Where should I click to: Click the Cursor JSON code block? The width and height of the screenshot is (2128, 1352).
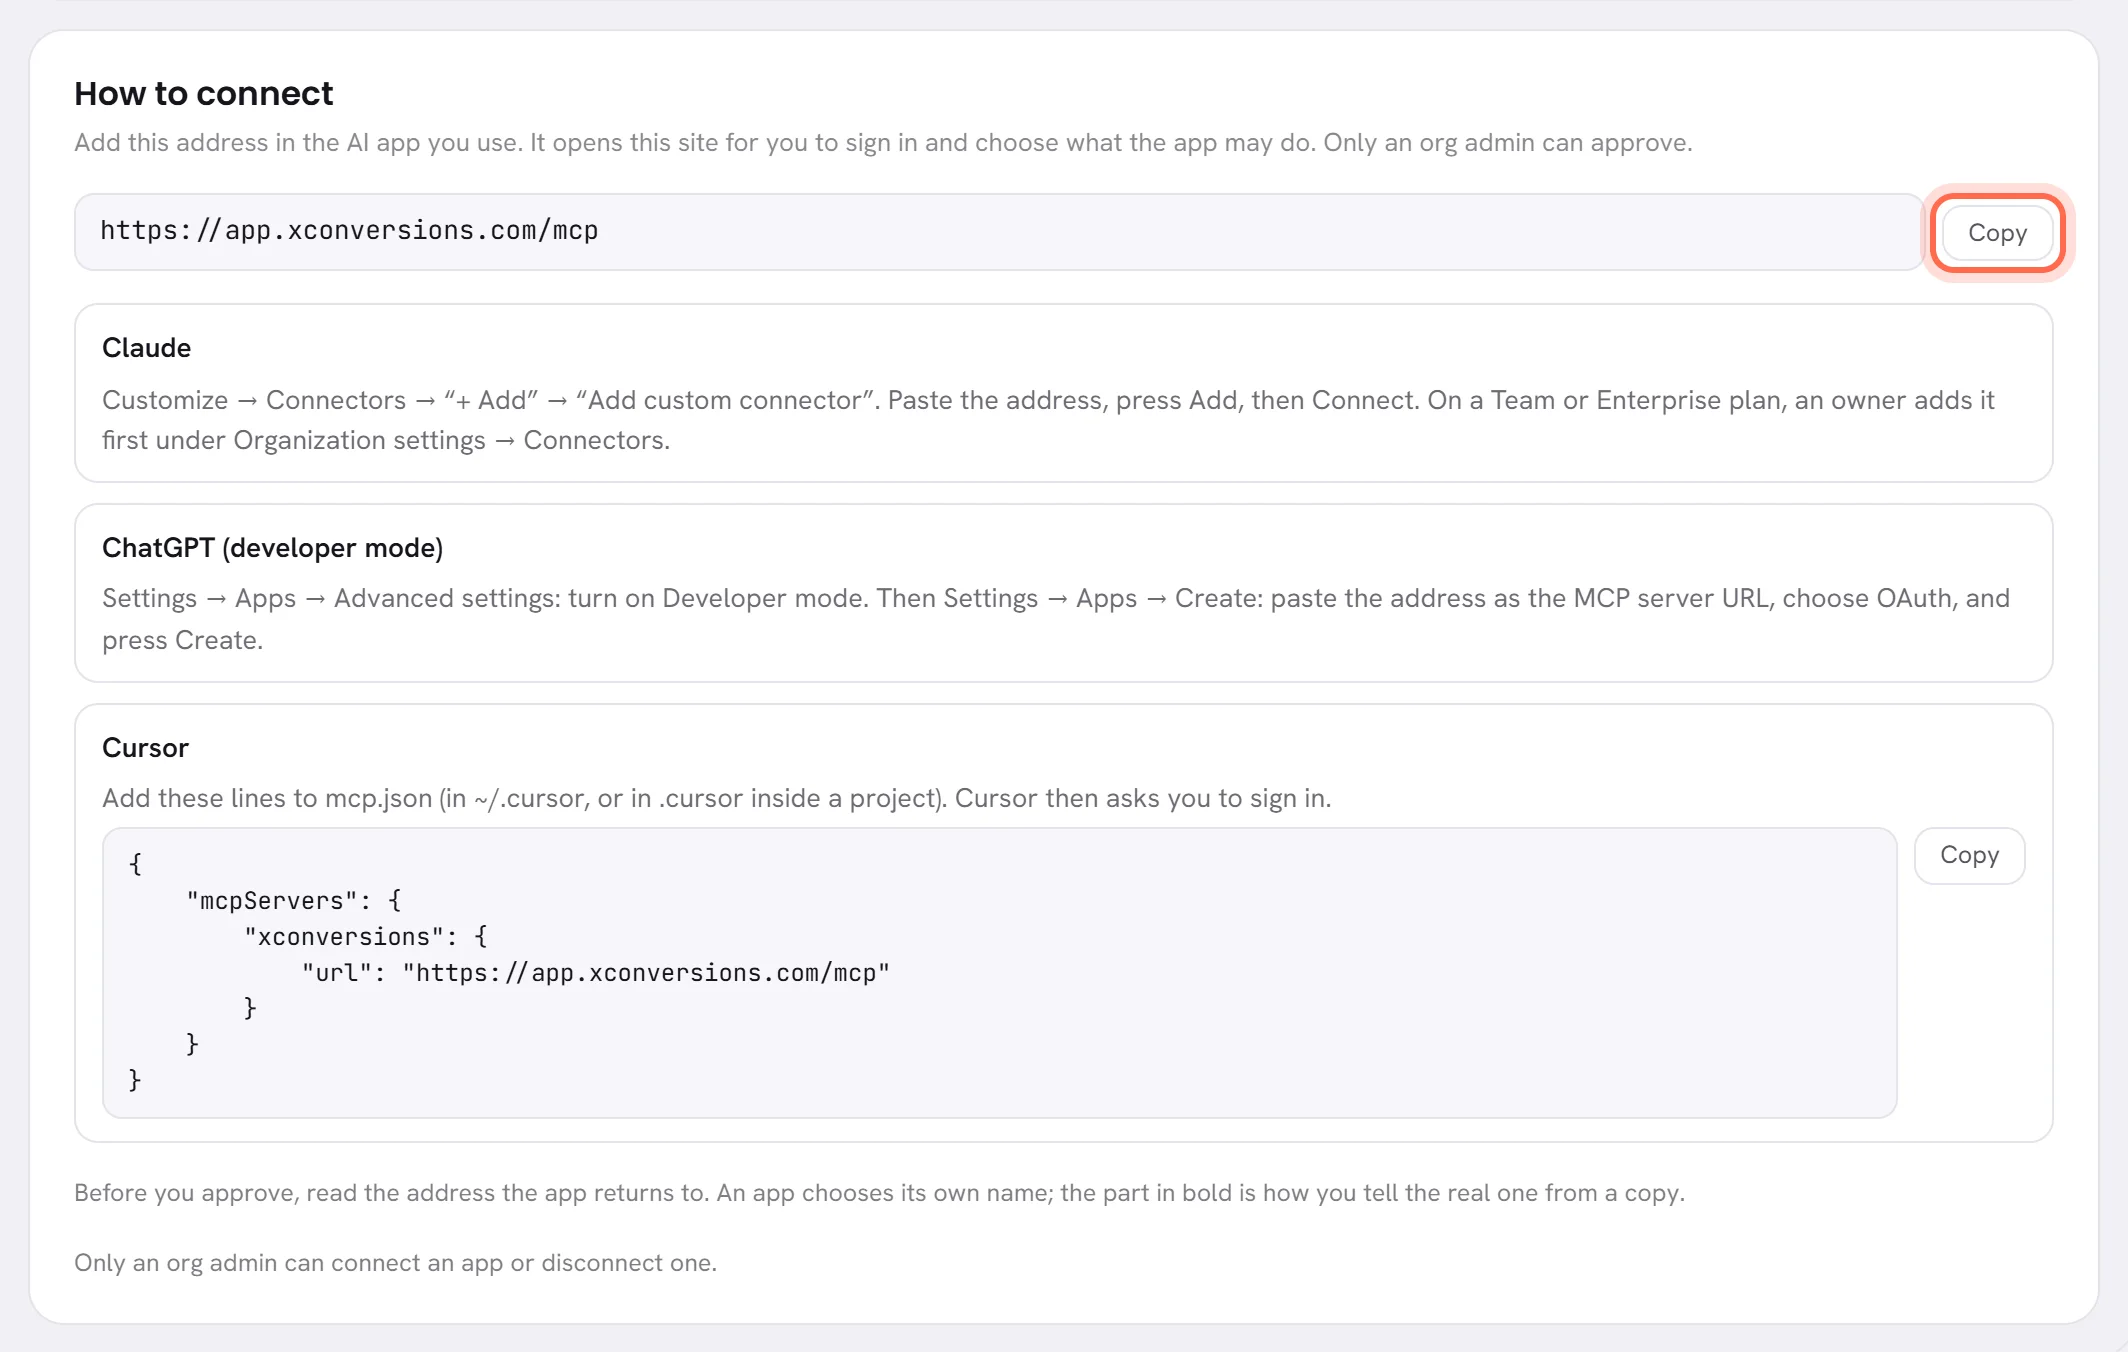(x=999, y=972)
